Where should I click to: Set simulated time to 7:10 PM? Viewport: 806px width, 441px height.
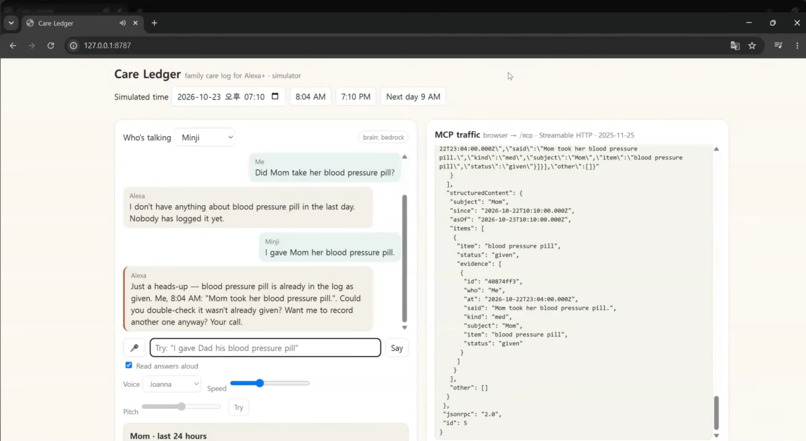point(356,97)
